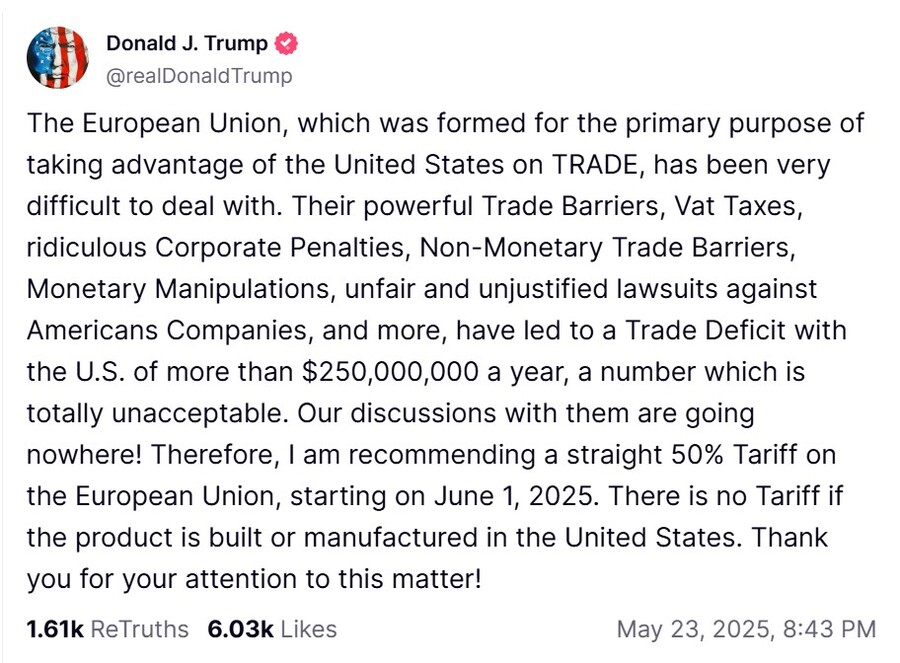Click the opening words The European Union
The width and height of the screenshot is (900, 663).
click(154, 124)
